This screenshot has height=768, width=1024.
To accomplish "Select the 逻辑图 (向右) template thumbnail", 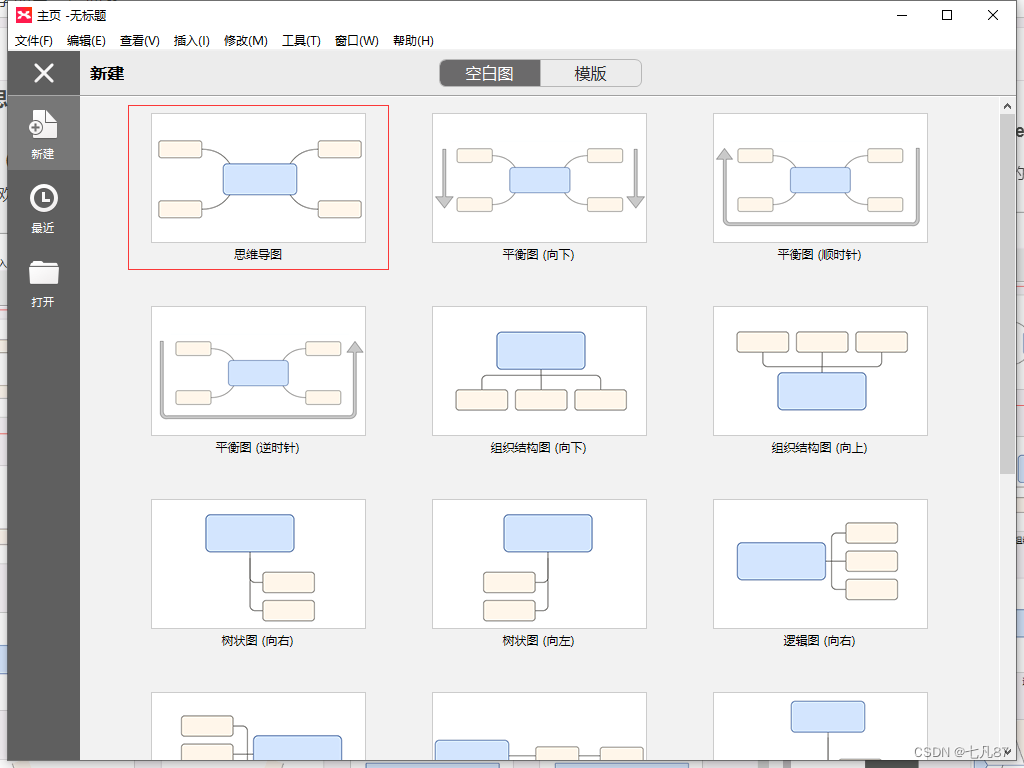I will (x=820, y=564).
